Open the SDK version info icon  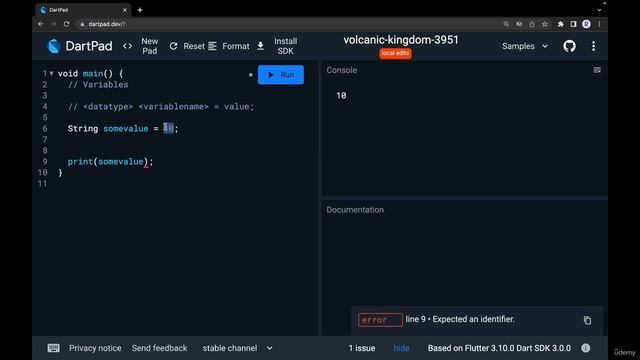point(586,348)
